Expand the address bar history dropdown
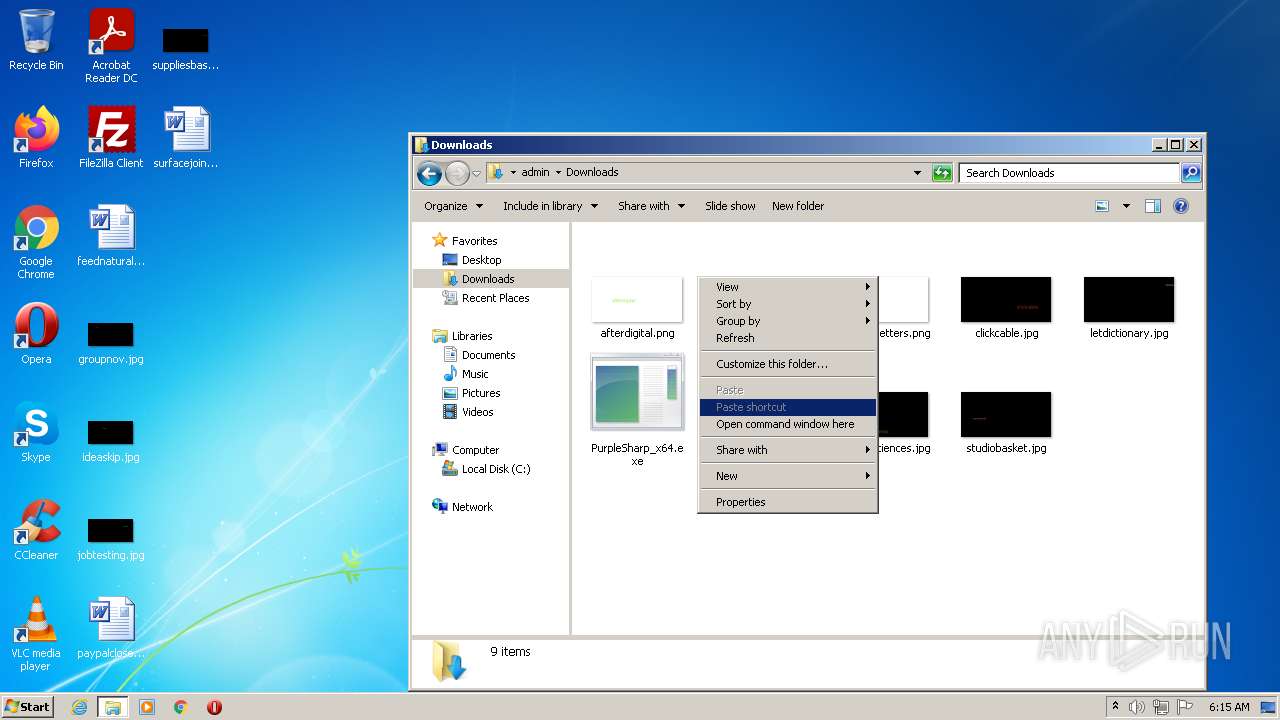The image size is (1280, 720). point(917,173)
